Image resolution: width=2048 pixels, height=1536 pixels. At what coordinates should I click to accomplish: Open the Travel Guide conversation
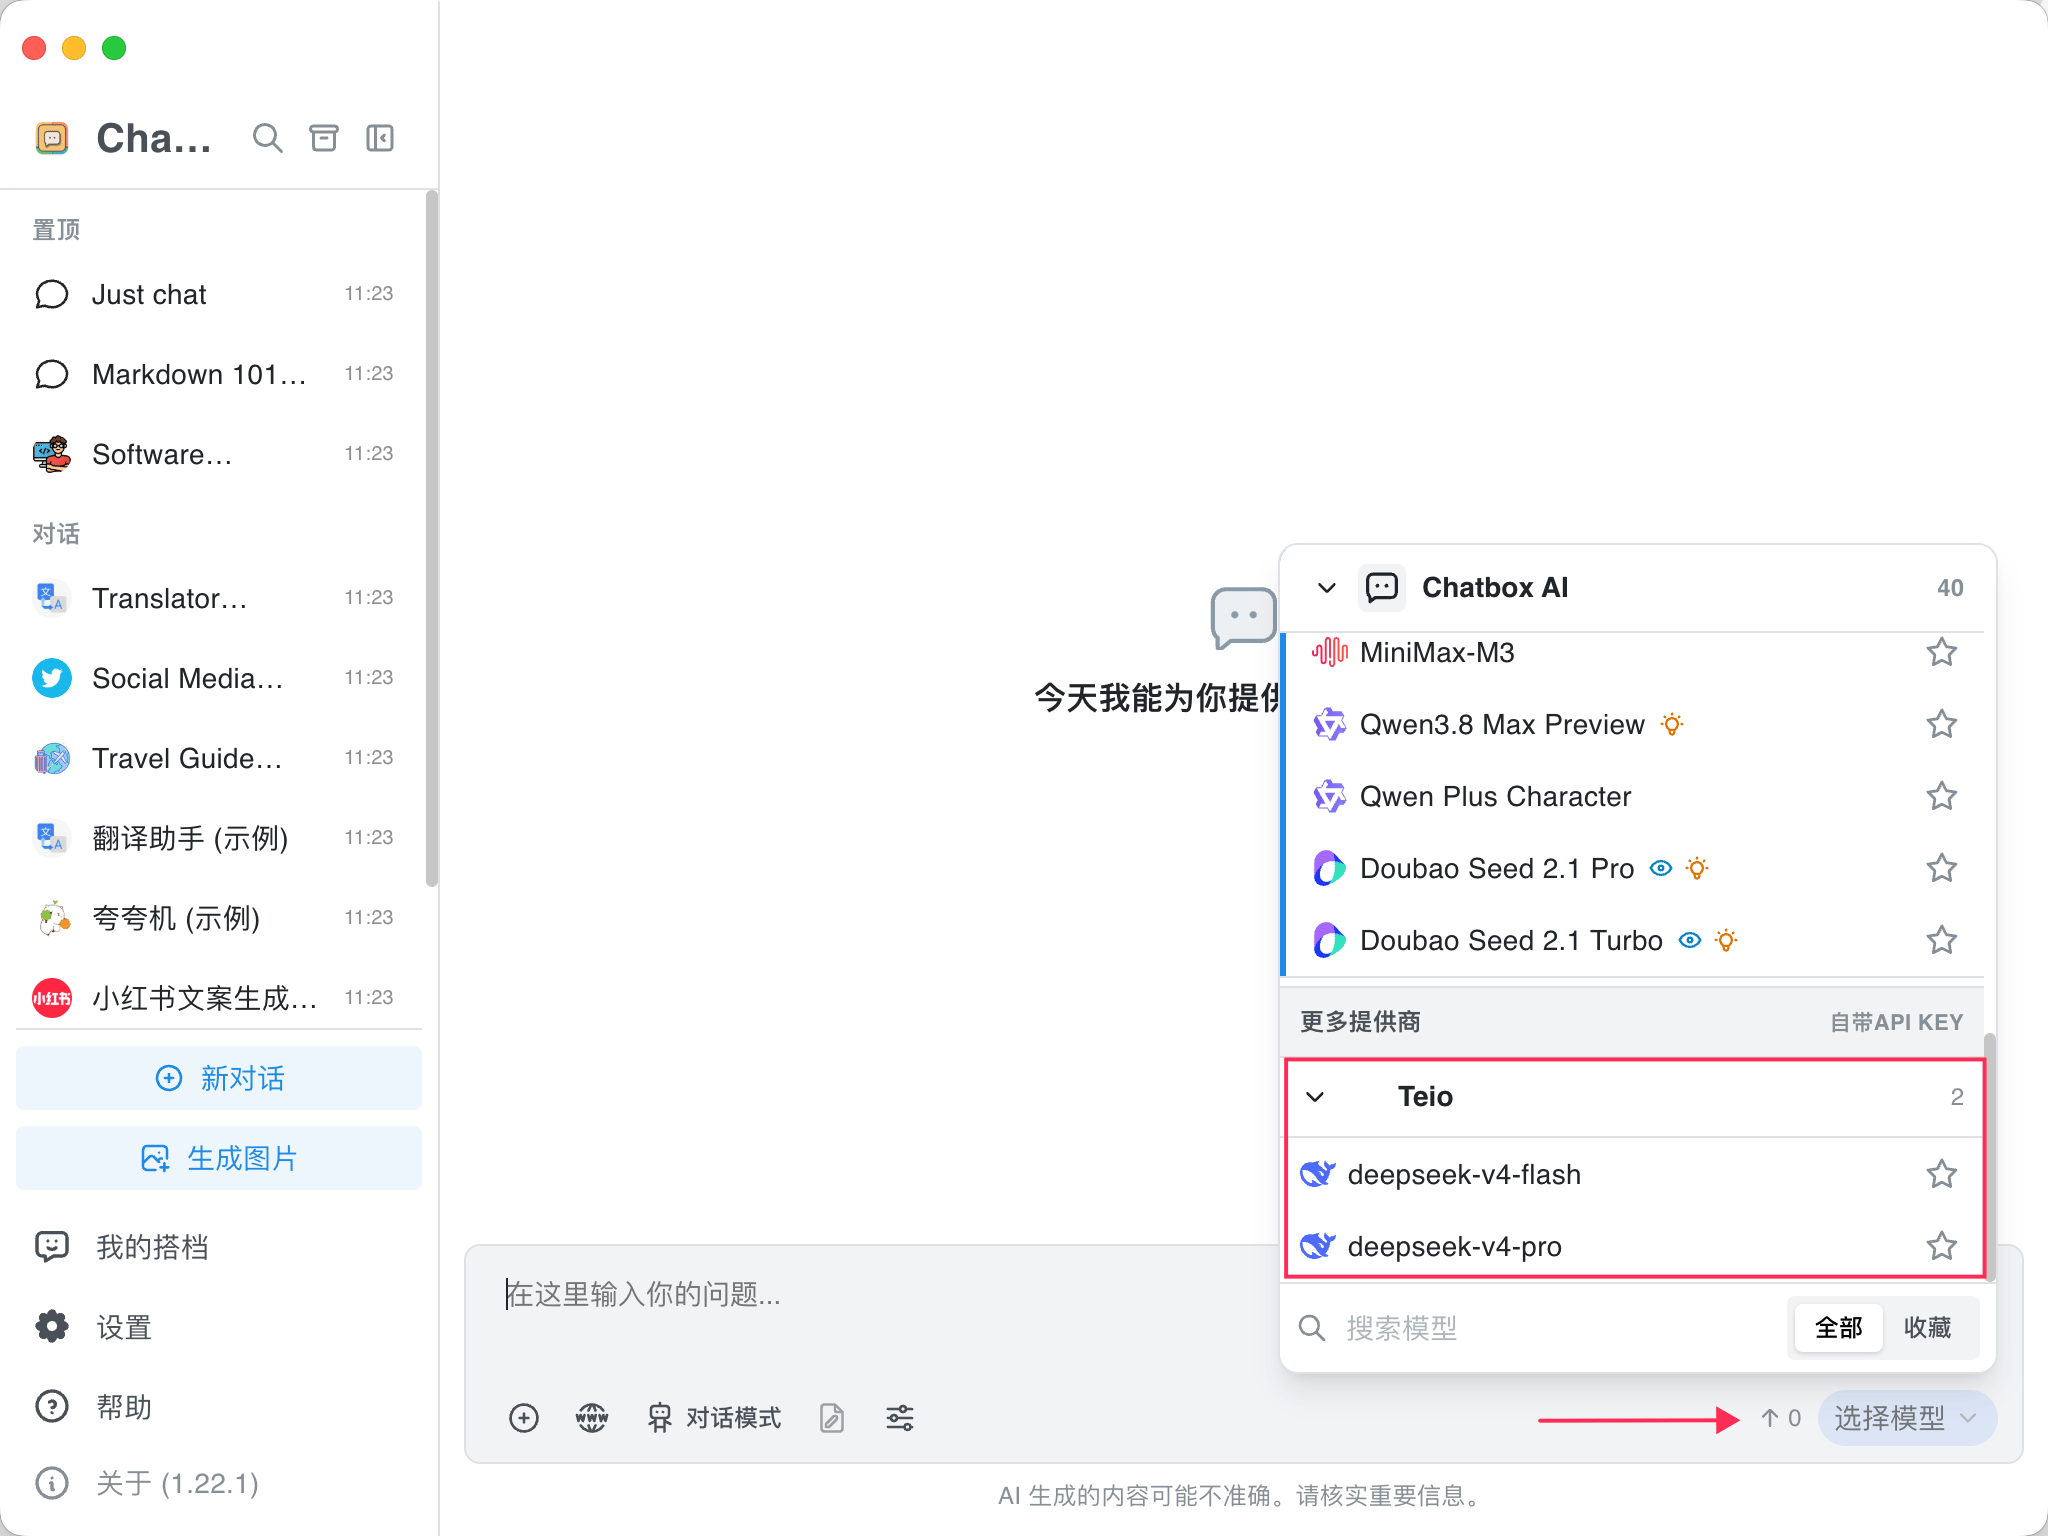[215, 758]
